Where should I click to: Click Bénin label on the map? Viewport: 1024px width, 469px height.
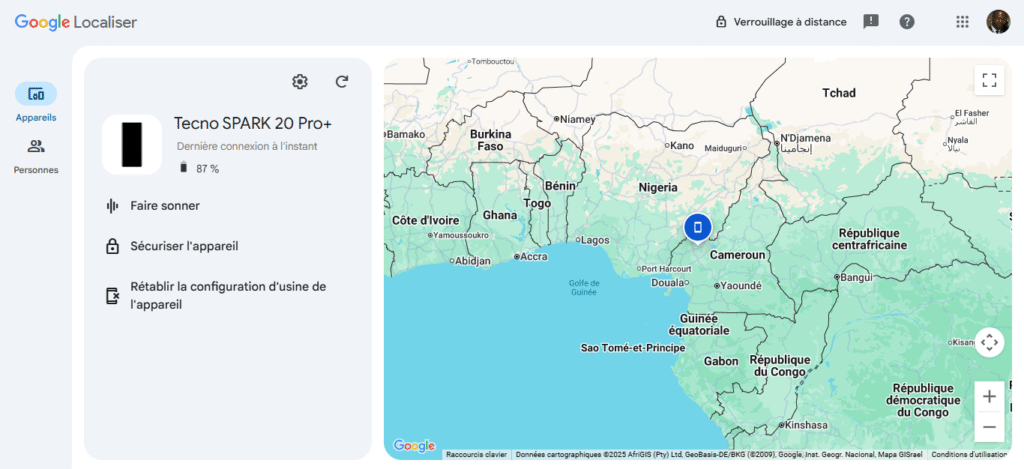click(x=560, y=186)
